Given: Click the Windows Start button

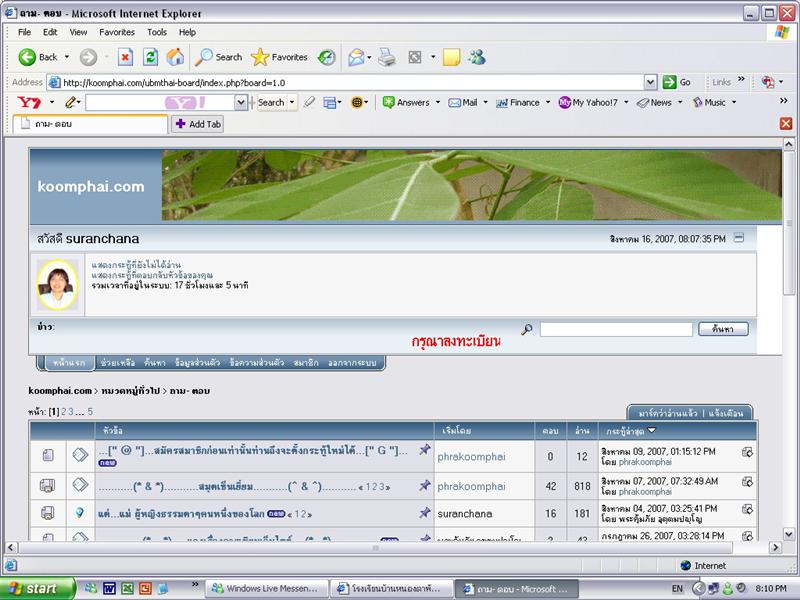Looking at the screenshot, I should 37,589.
